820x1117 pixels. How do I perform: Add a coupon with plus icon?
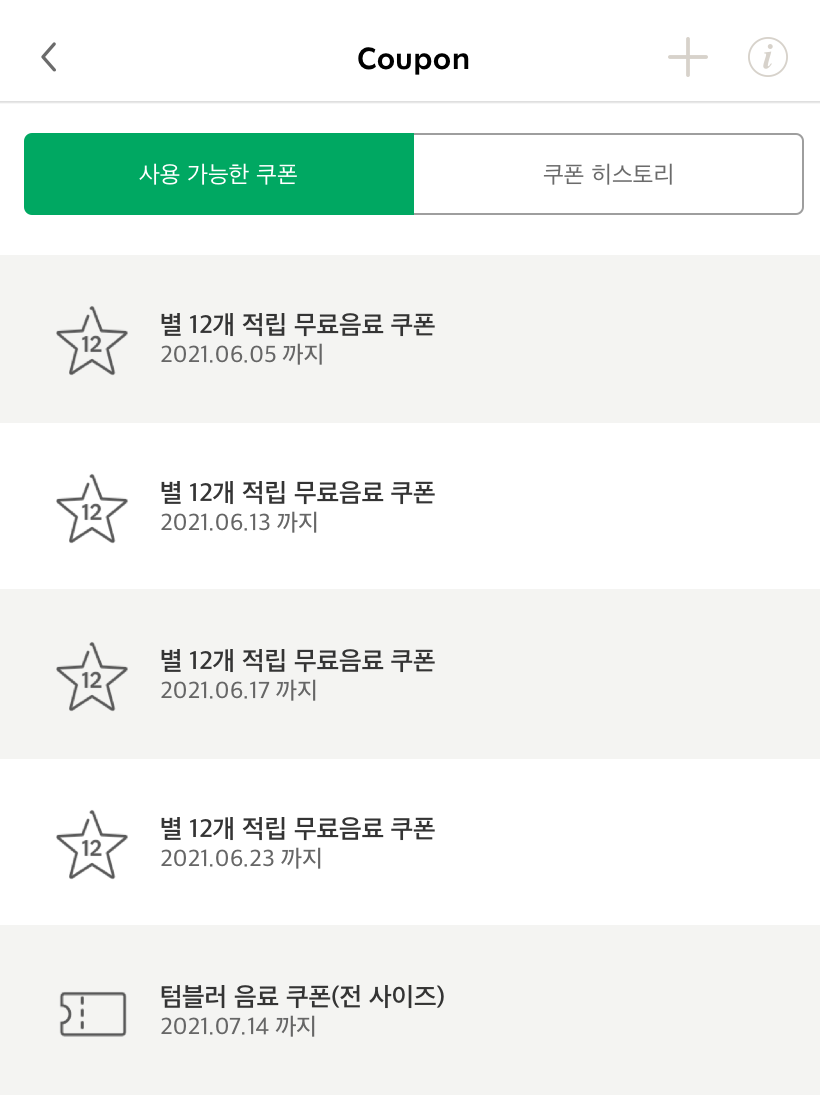(687, 57)
